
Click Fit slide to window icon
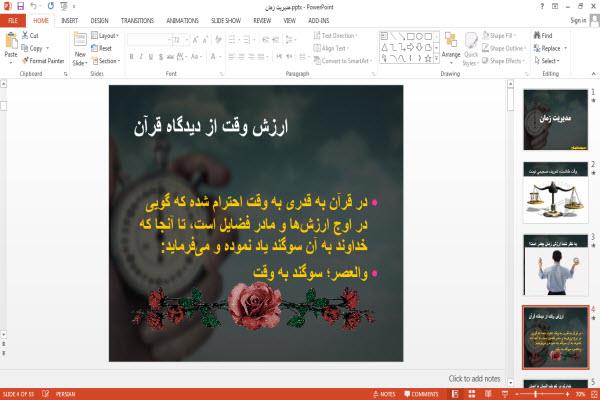[x=594, y=394]
